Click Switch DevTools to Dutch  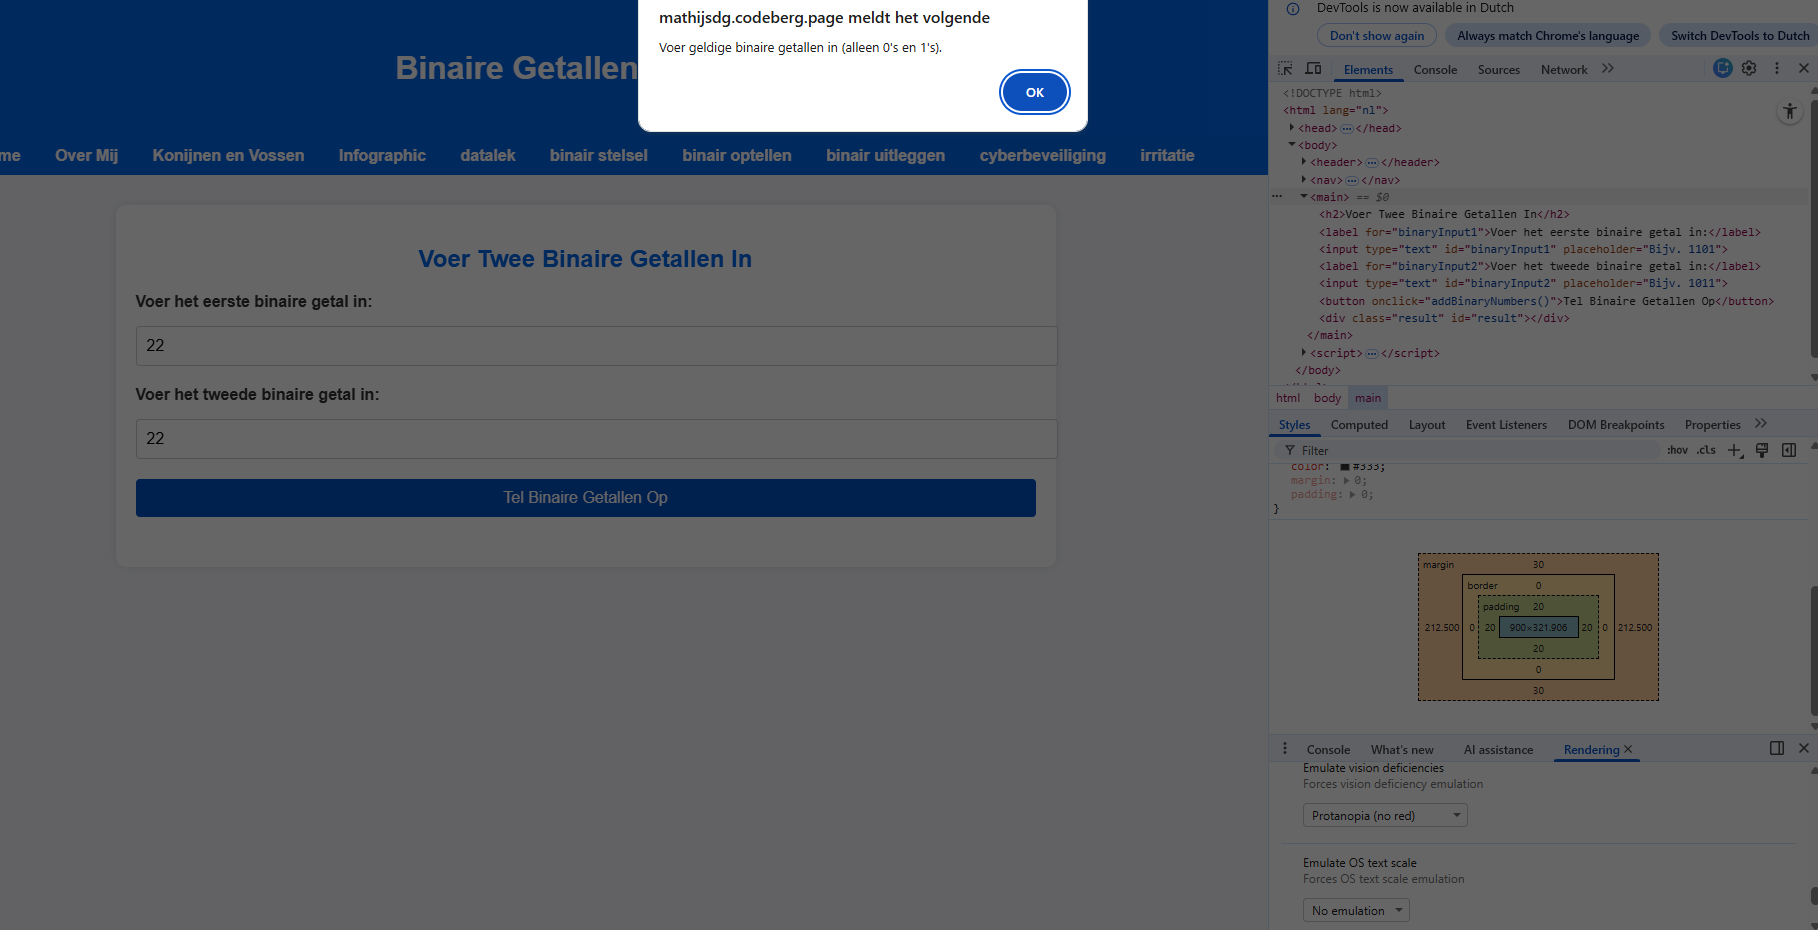point(1739,35)
